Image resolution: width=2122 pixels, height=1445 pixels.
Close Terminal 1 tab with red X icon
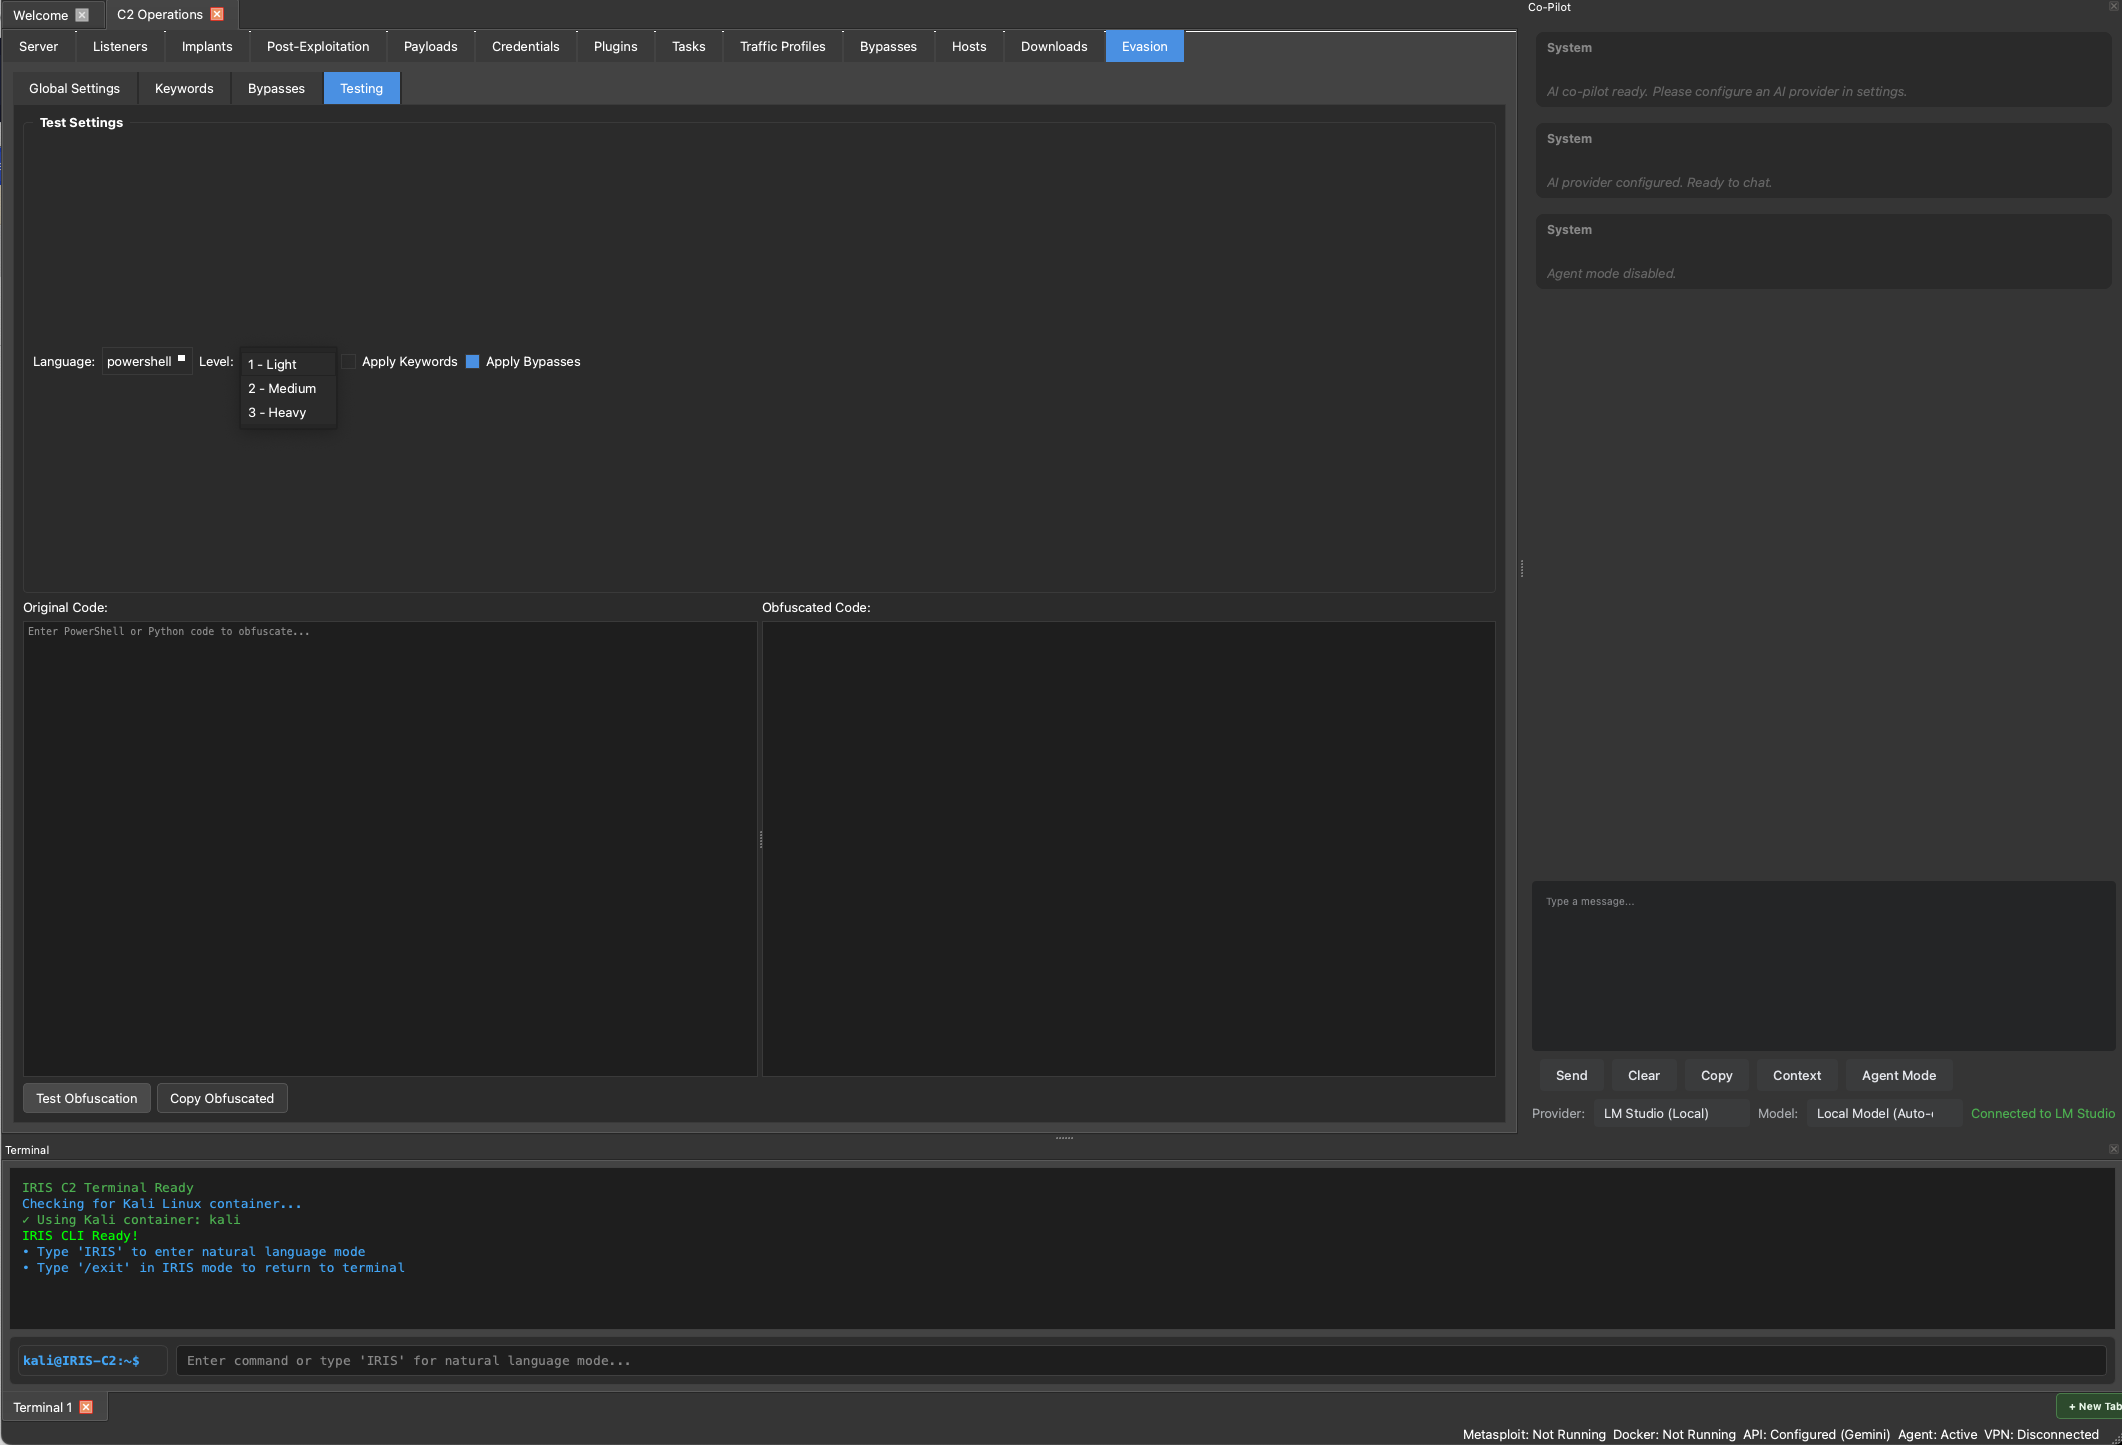coord(86,1407)
